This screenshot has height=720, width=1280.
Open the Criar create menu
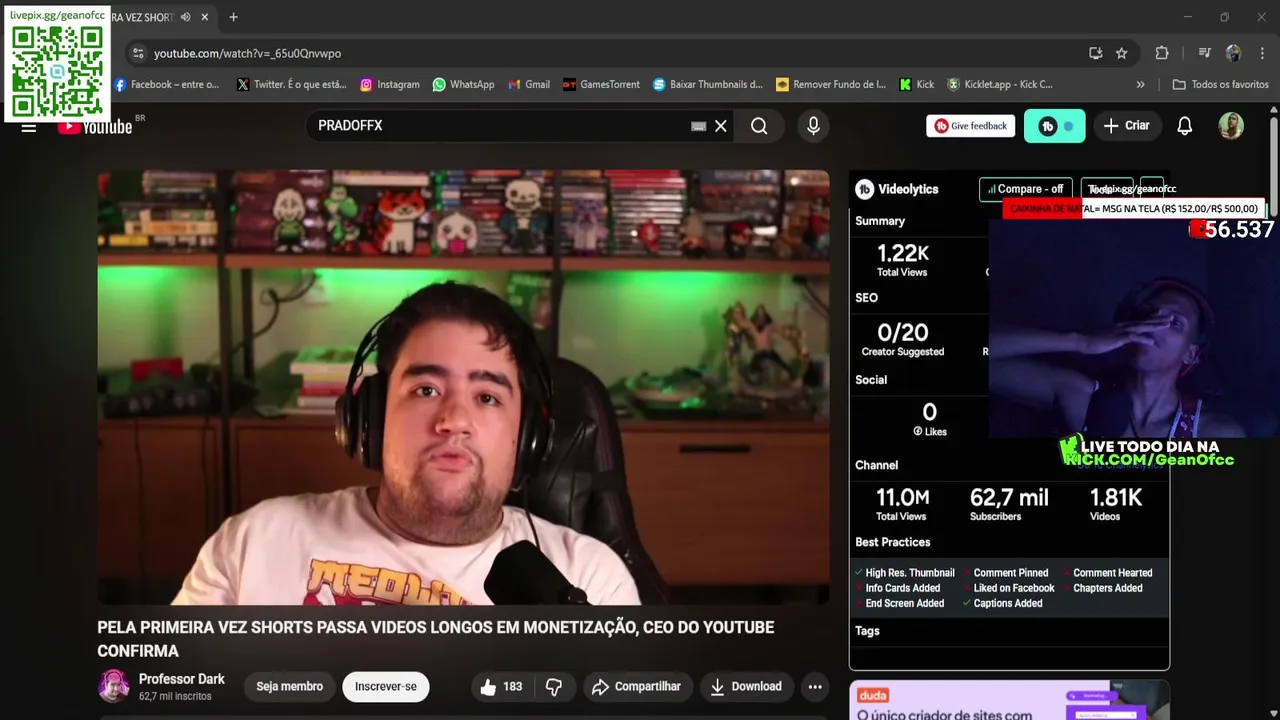[1126, 126]
